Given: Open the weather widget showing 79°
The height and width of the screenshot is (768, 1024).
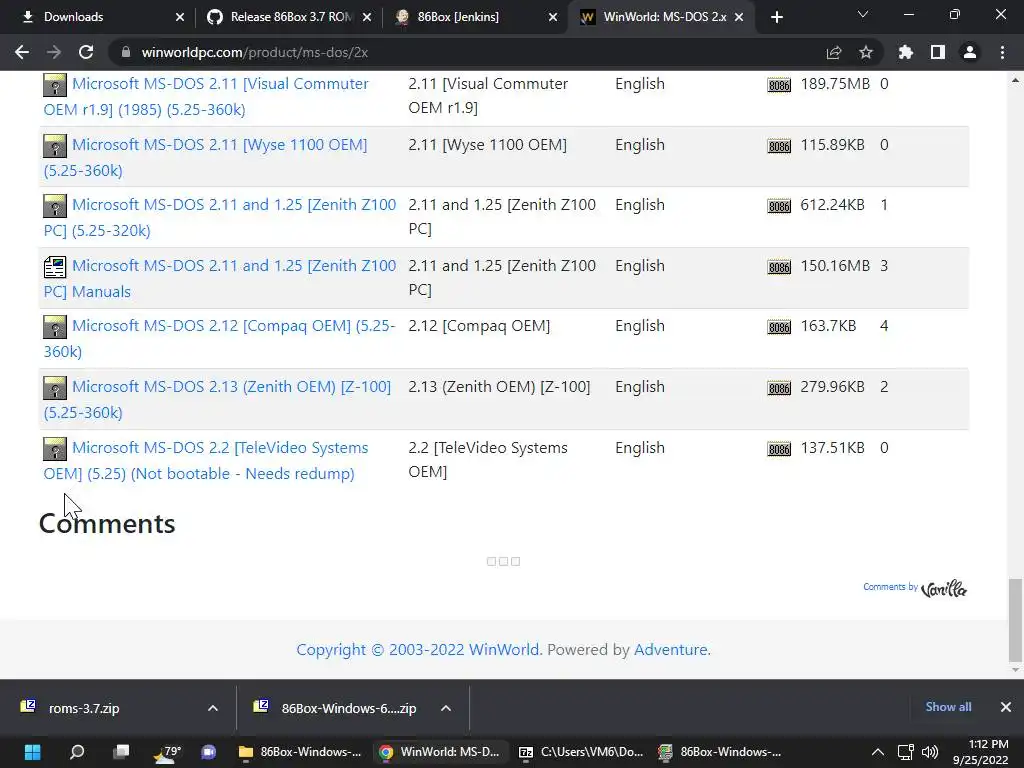Looking at the screenshot, I should coord(167,752).
